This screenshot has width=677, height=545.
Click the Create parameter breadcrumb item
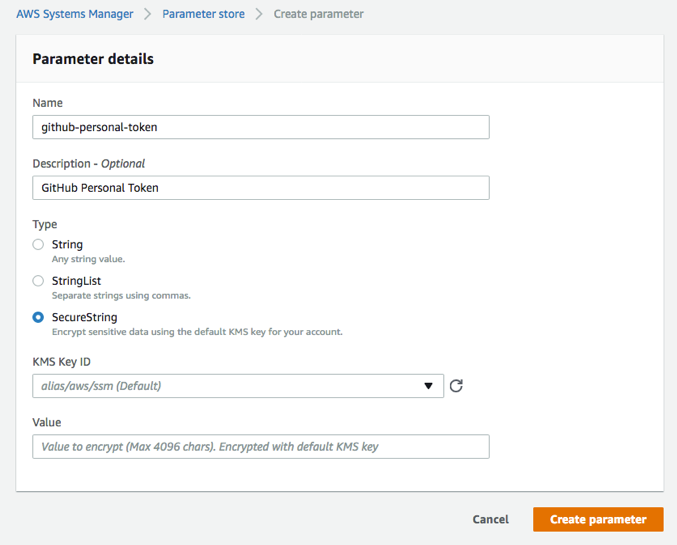click(319, 14)
